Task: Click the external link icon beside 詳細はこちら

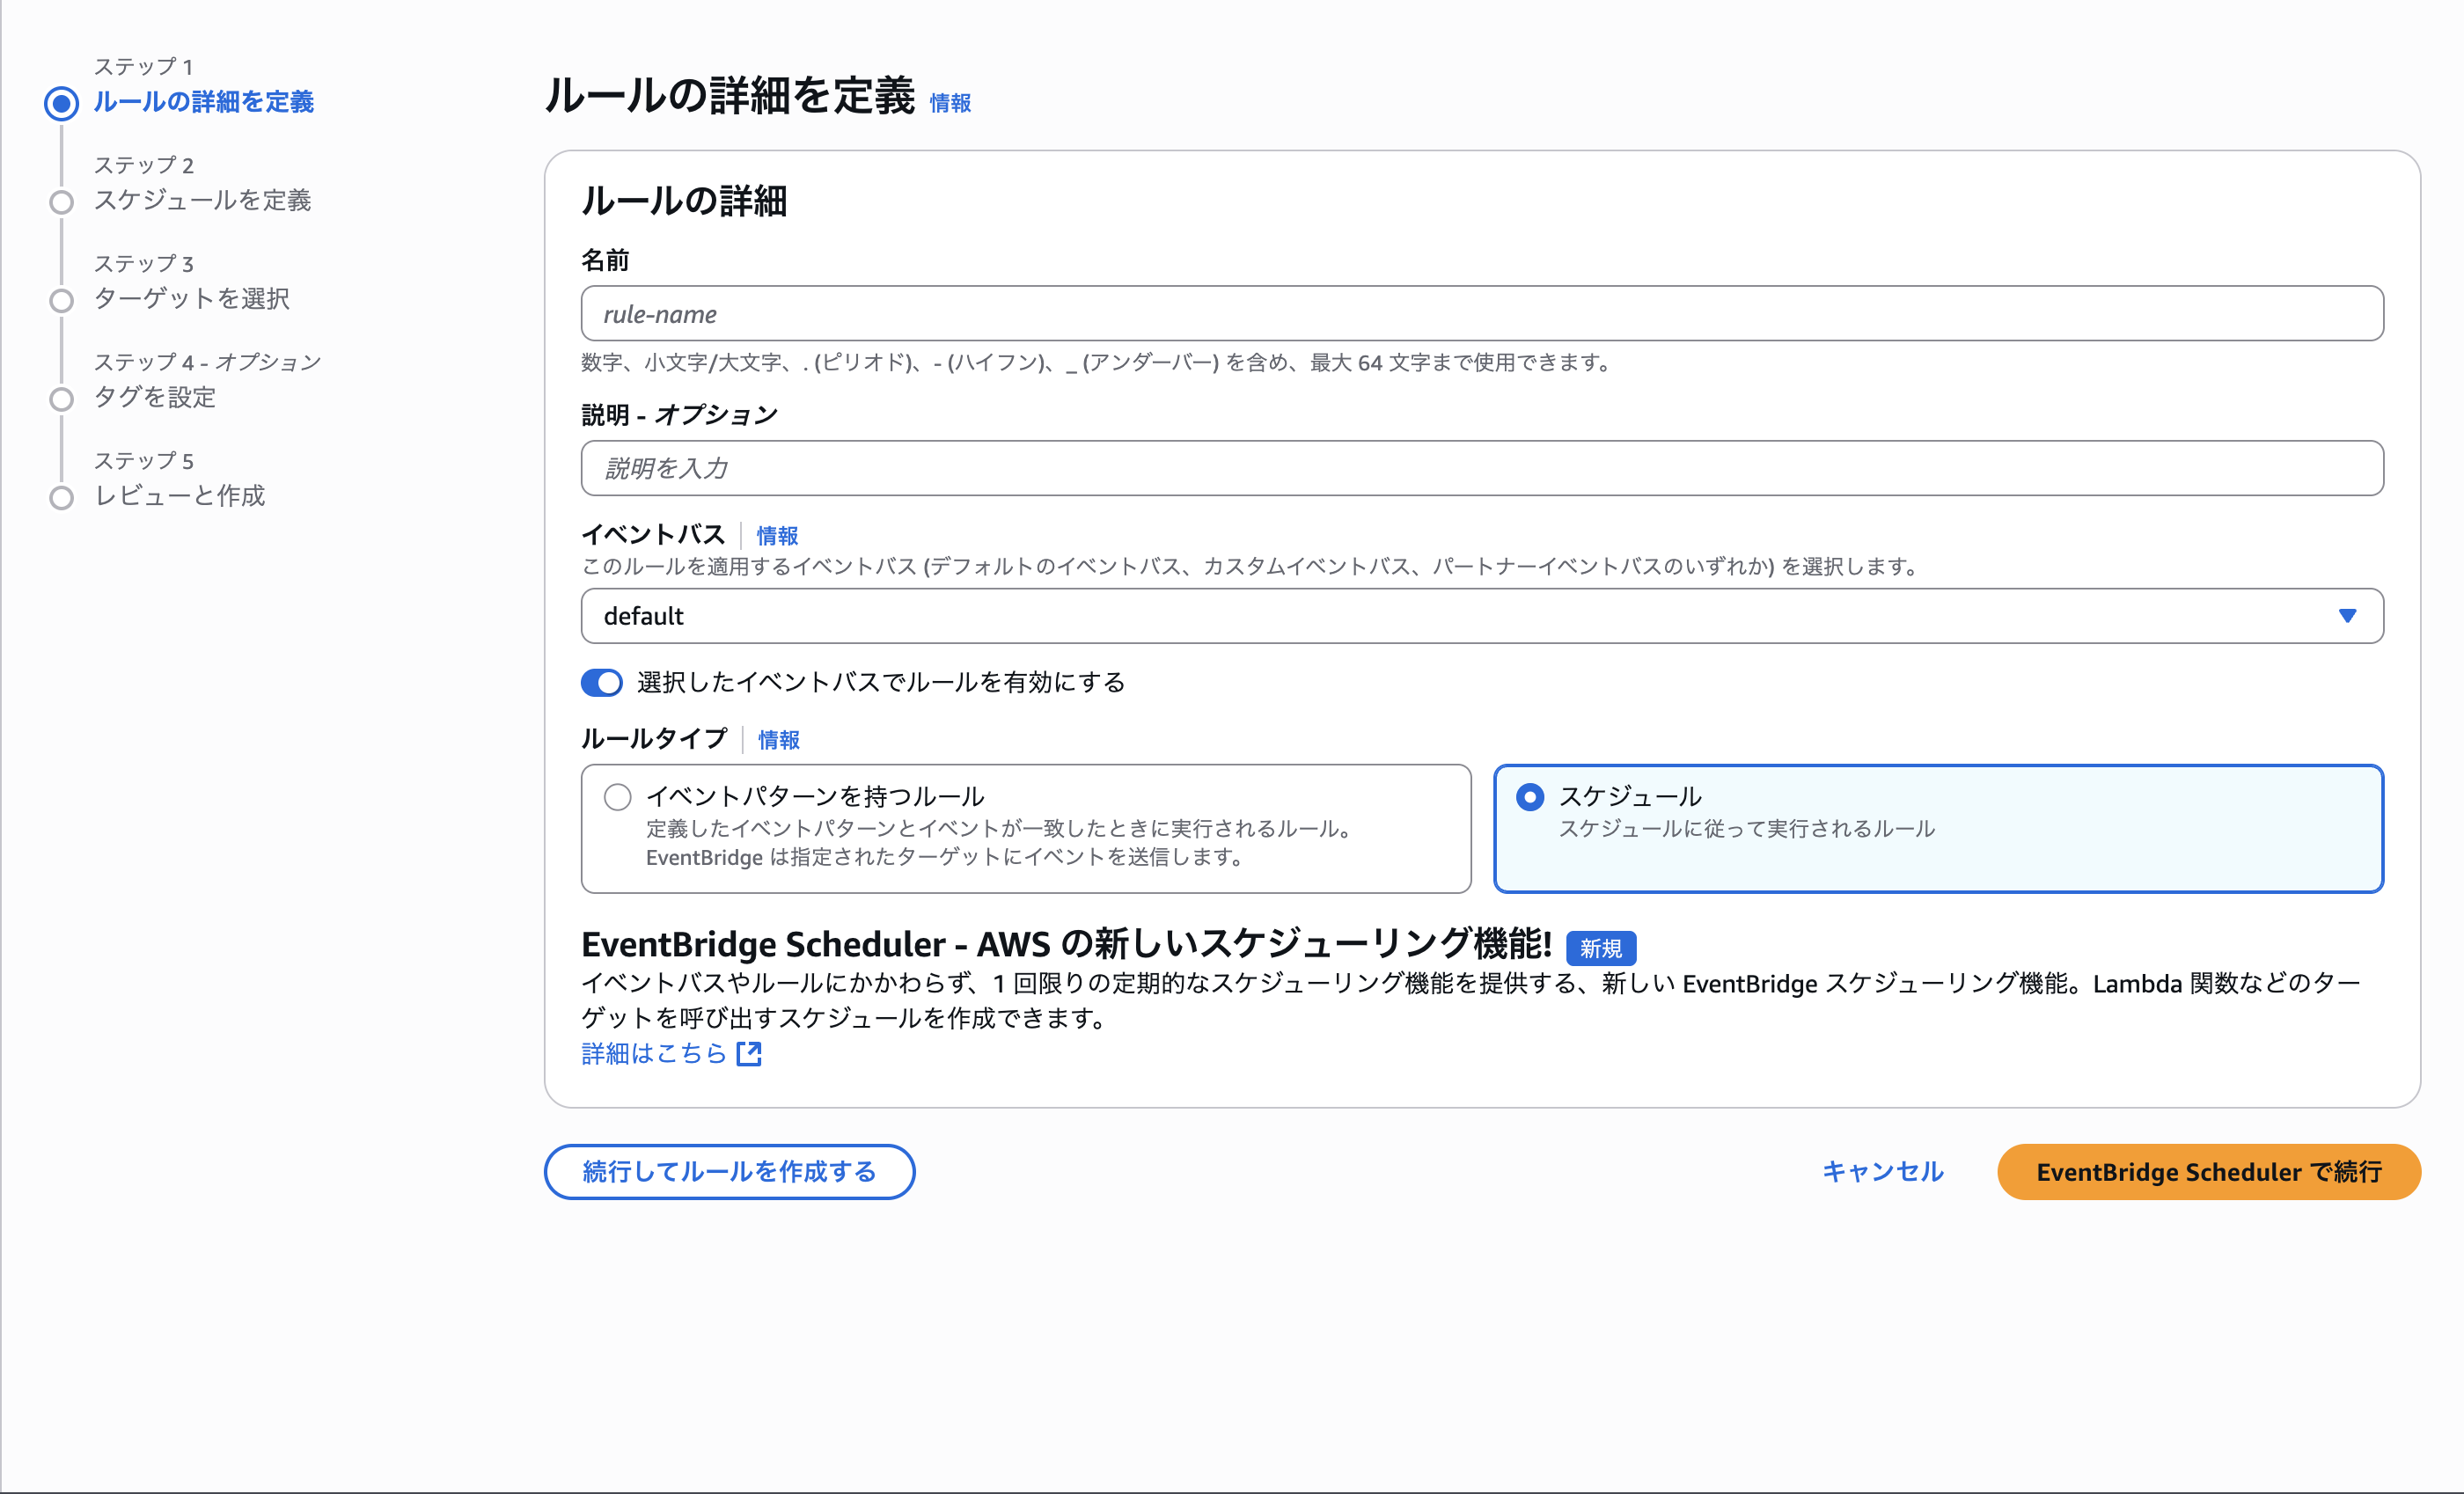Action: click(749, 1053)
